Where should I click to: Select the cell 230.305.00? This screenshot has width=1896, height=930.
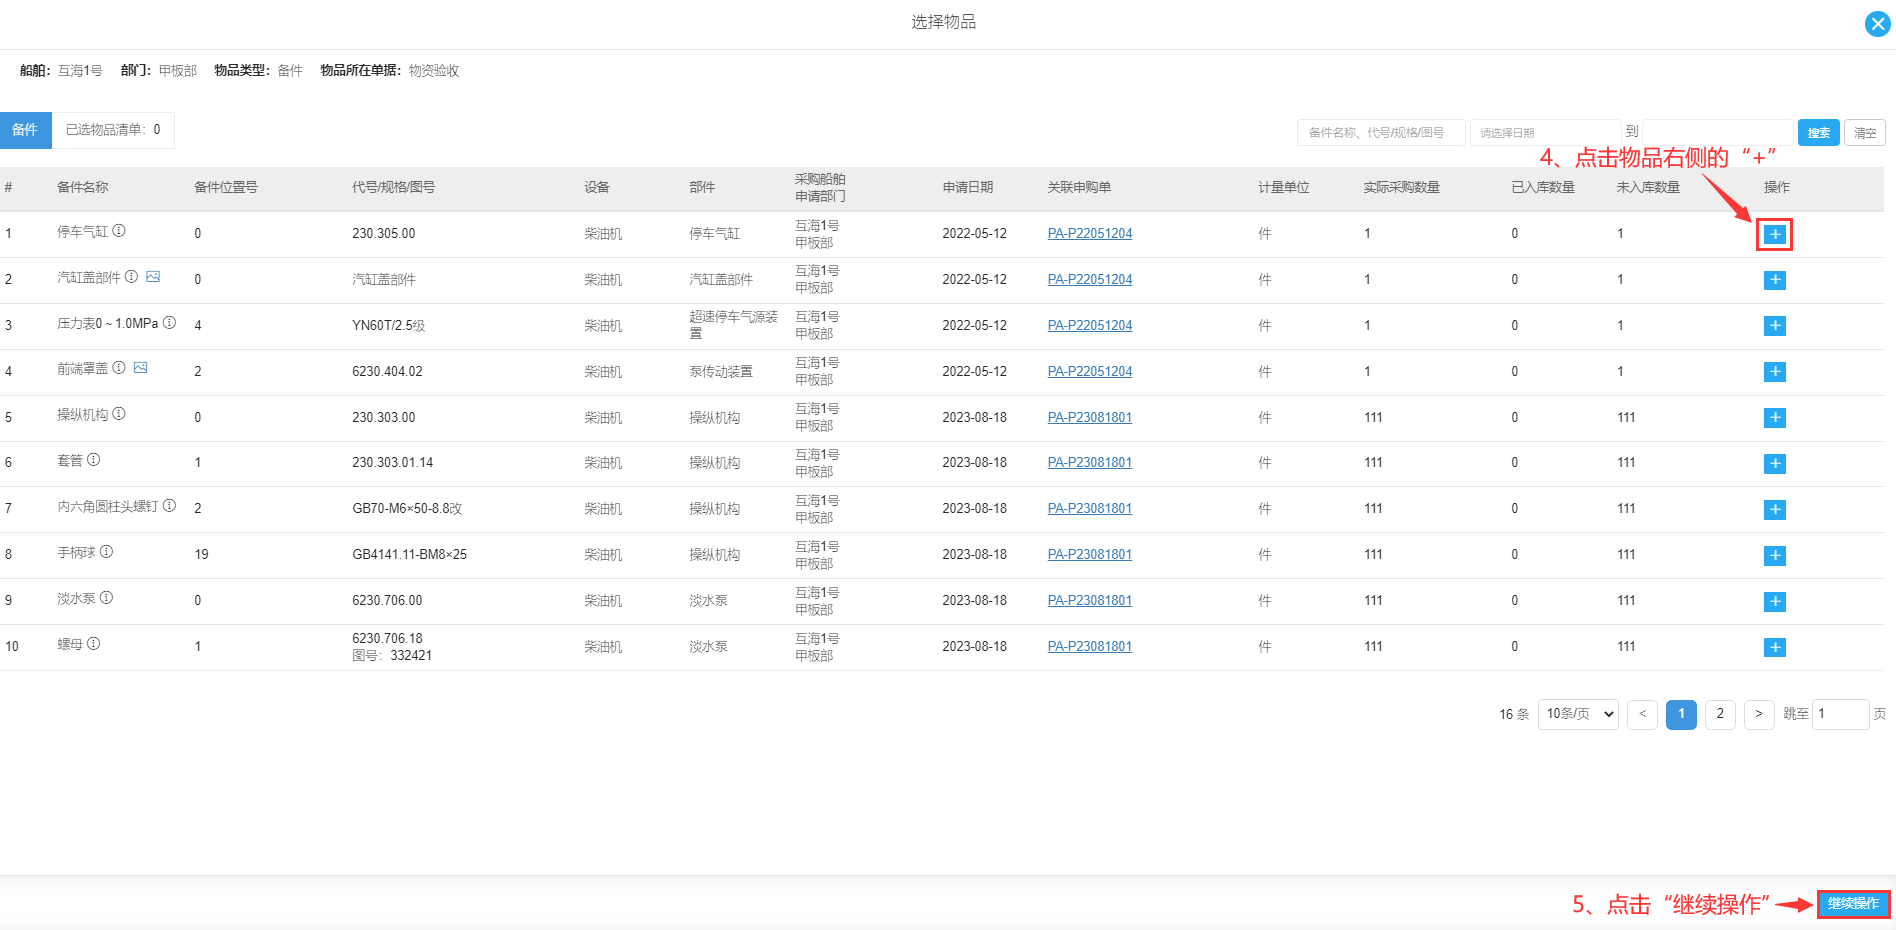click(x=384, y=234)
